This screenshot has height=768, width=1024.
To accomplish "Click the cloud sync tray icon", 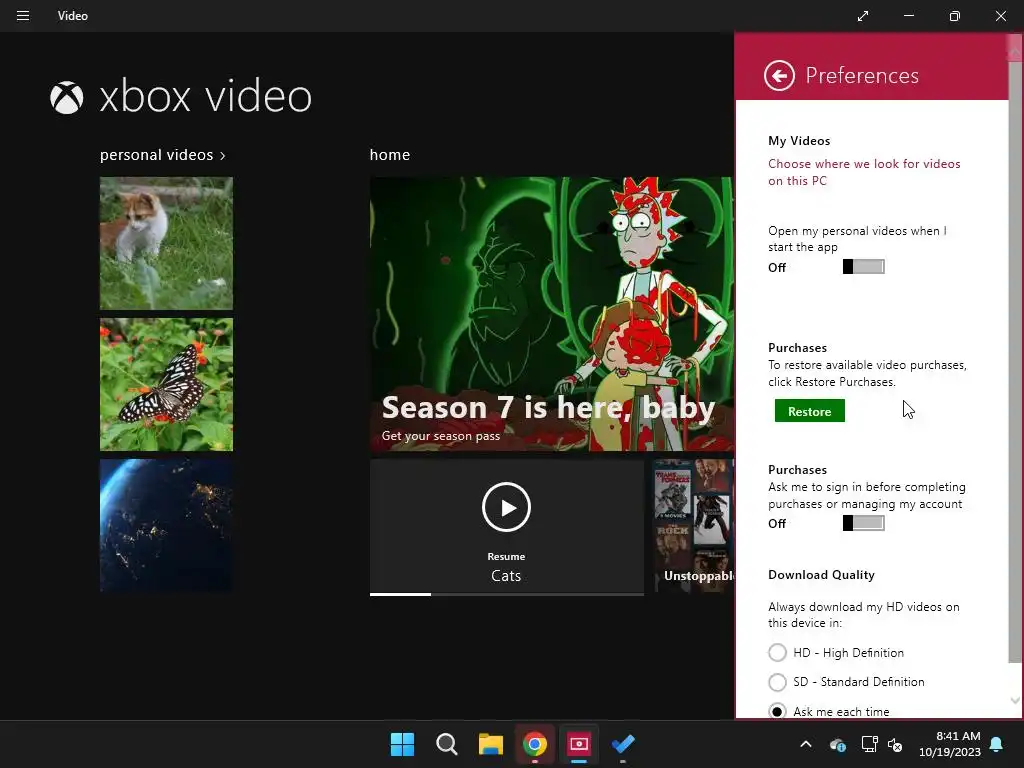I will click(x=838, y=744).
